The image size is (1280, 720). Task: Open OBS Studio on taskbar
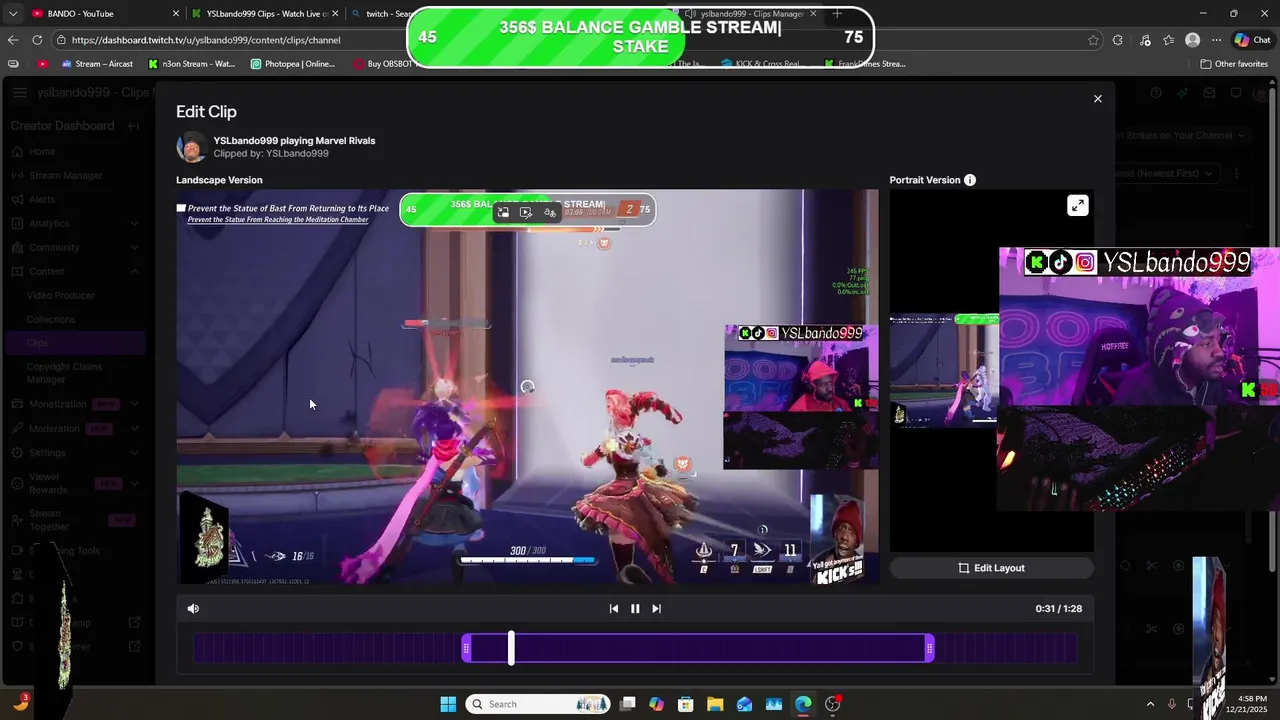click(833, 704)
